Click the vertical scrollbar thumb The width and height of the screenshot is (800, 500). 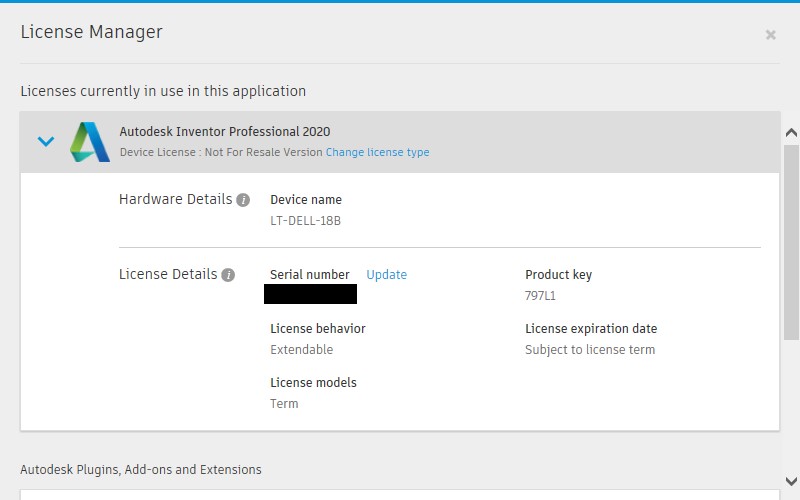coord(791,242)
